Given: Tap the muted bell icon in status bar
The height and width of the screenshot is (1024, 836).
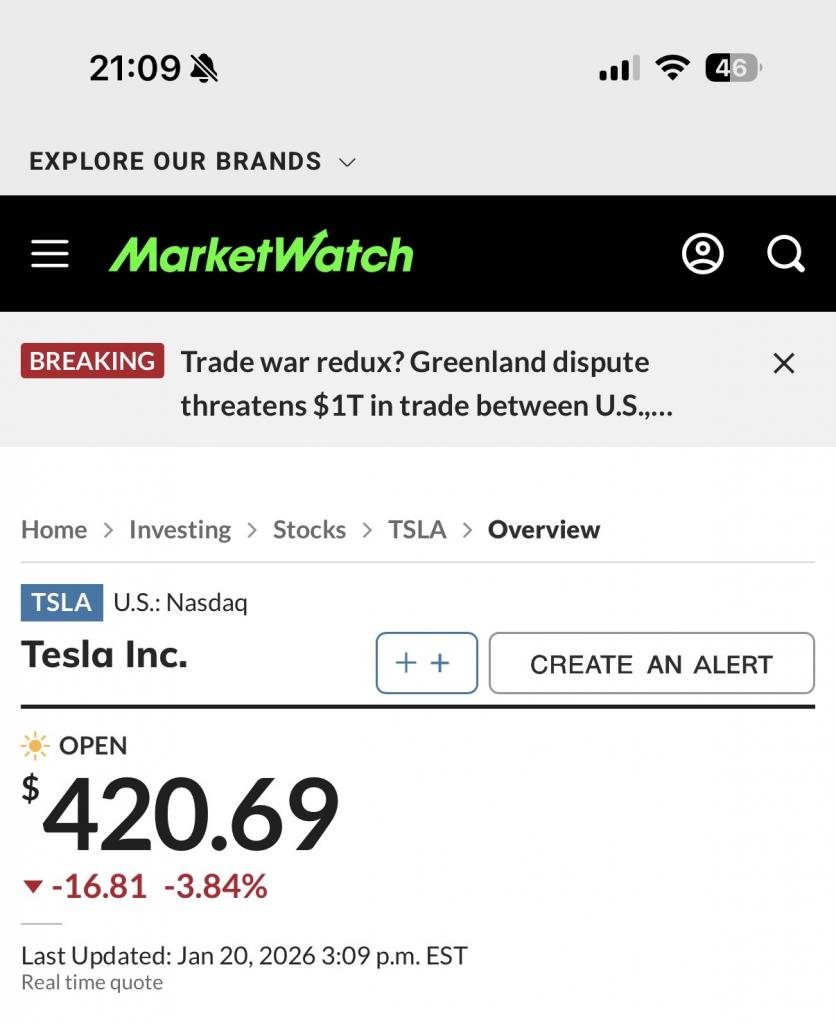Looking at the screenshot, I should (204, 68).
